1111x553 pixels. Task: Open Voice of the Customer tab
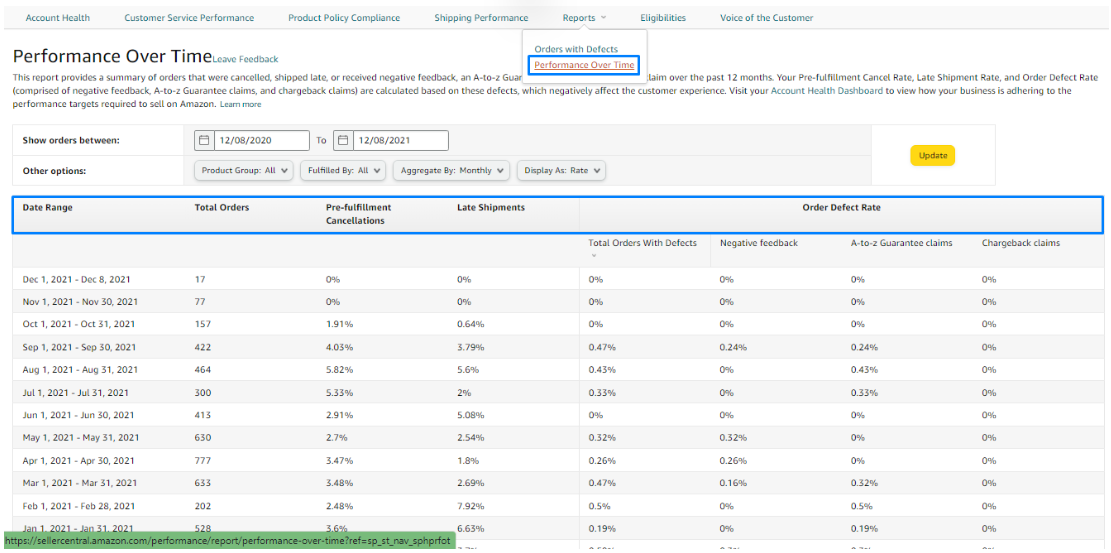pos(766,18)
